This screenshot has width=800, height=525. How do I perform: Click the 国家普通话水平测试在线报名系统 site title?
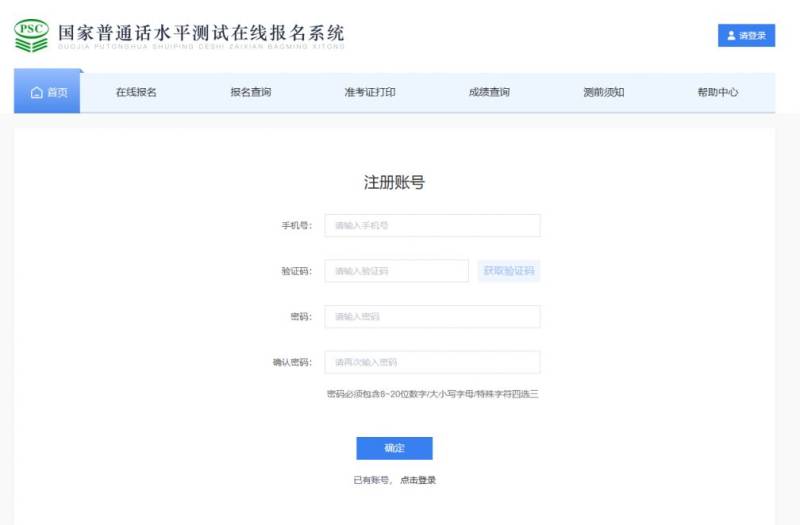click(x=200, y=32)
